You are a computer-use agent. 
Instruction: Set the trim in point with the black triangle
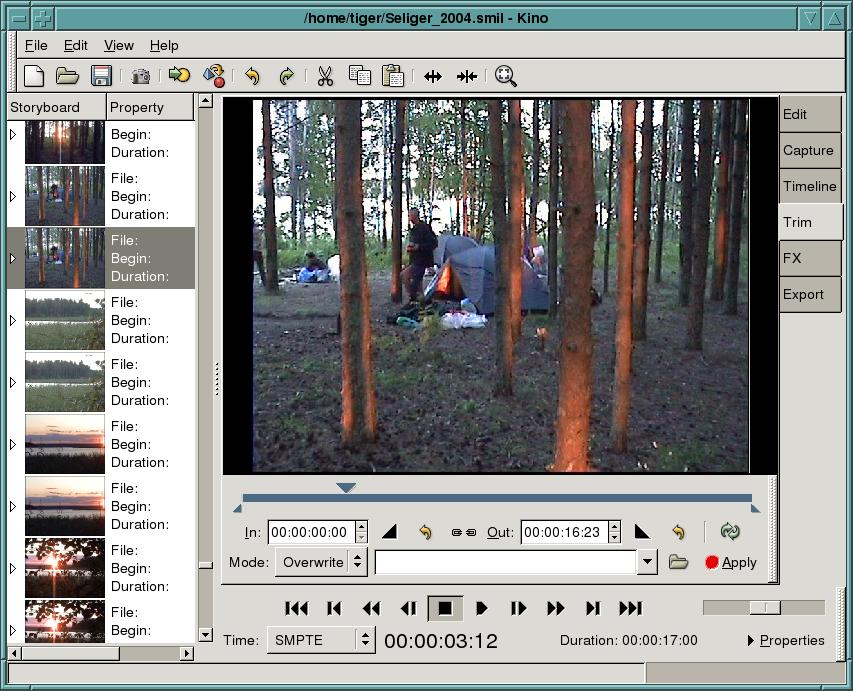389,531
